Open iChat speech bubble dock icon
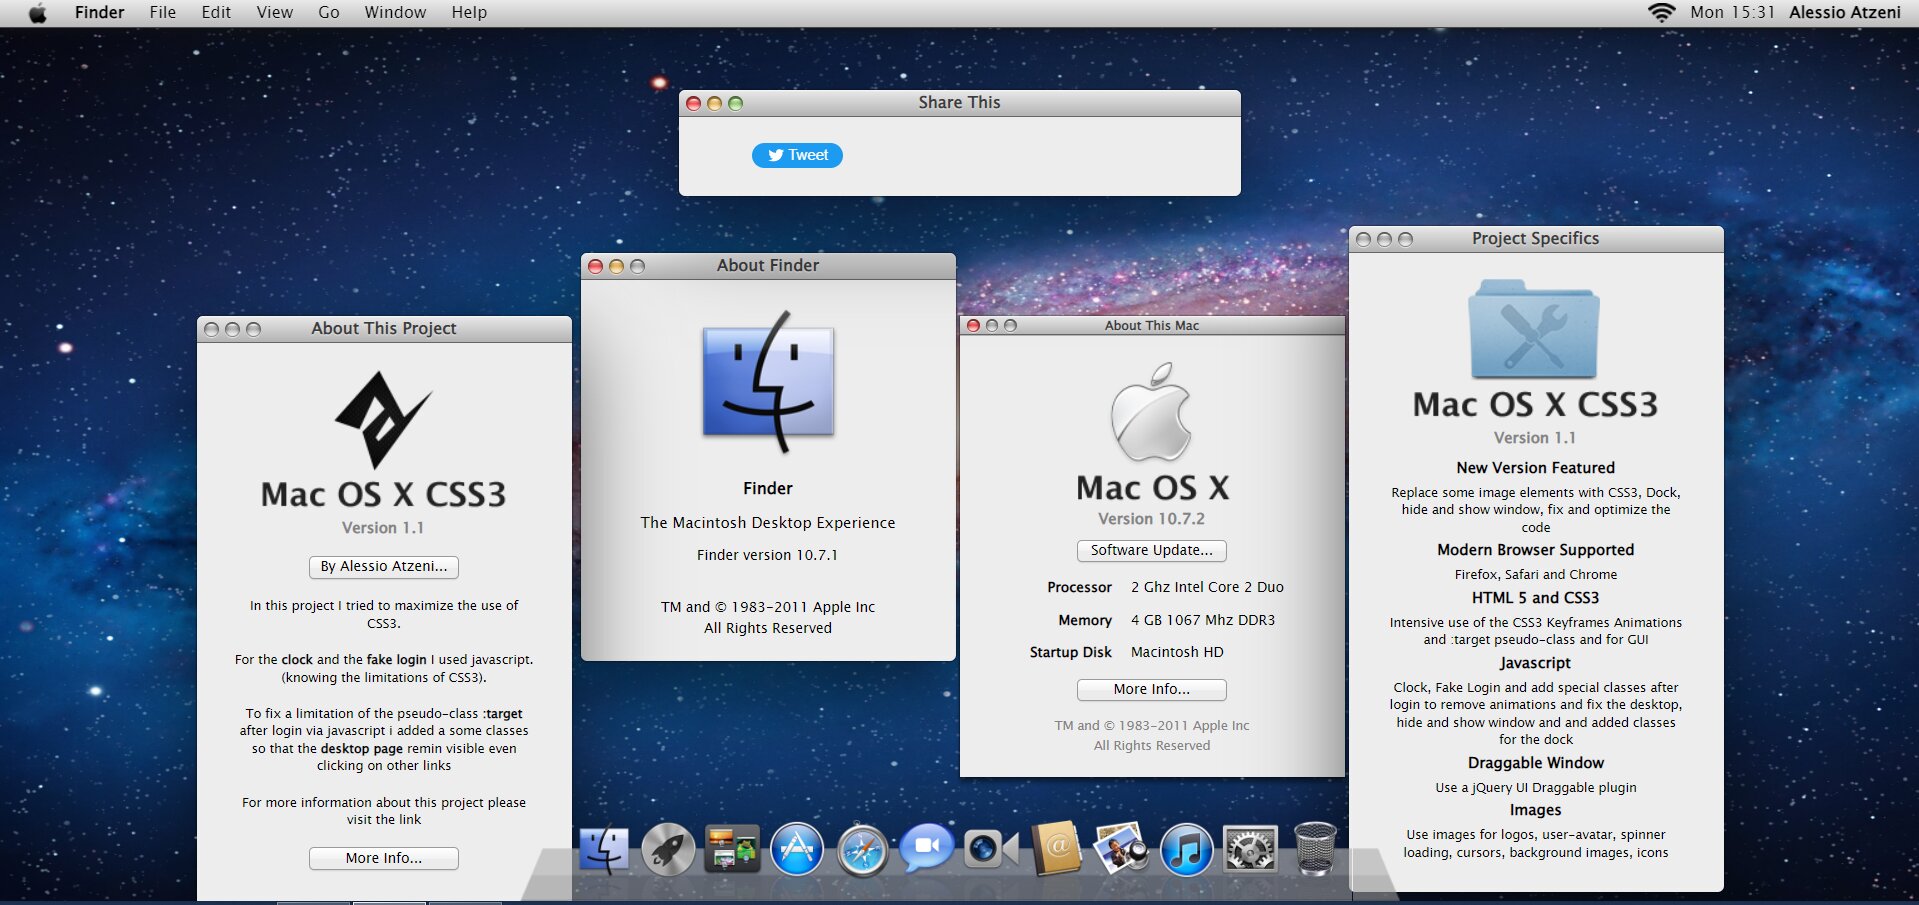The height and width of the screenshot is (905, 1919). coord(927,848)
